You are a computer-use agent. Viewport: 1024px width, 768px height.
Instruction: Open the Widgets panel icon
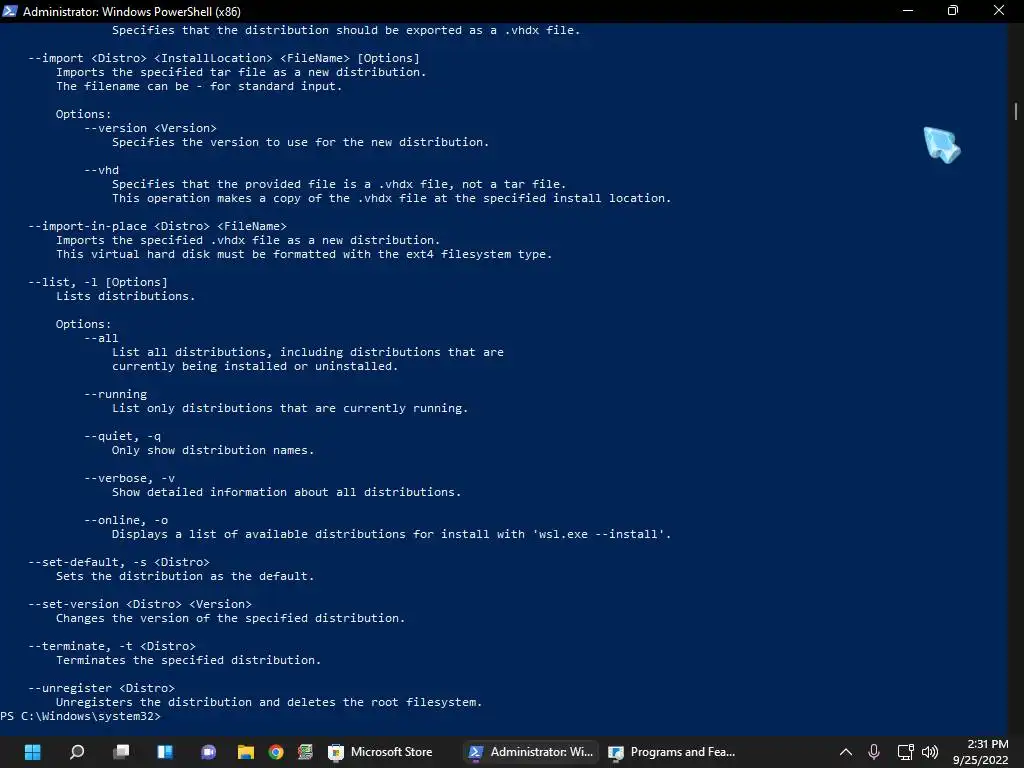point(165,752)
